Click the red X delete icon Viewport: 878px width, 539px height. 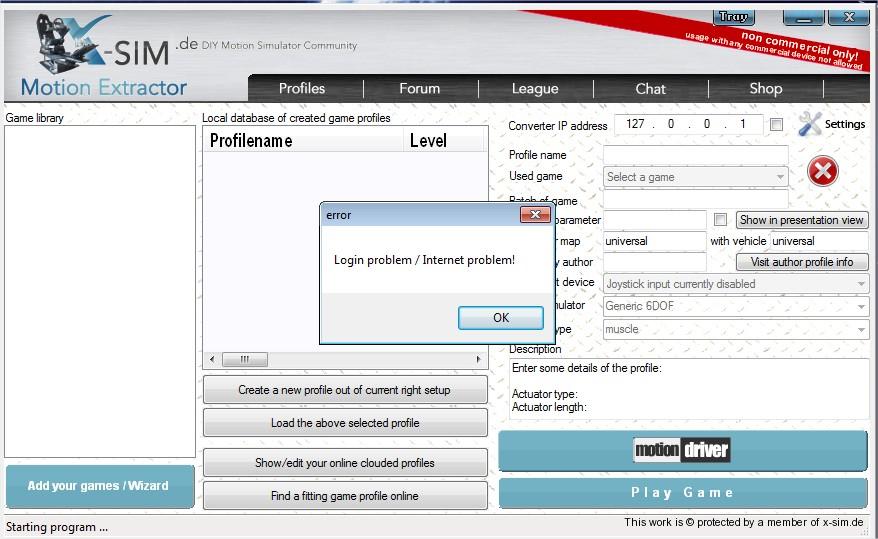[x=822, y=171]
